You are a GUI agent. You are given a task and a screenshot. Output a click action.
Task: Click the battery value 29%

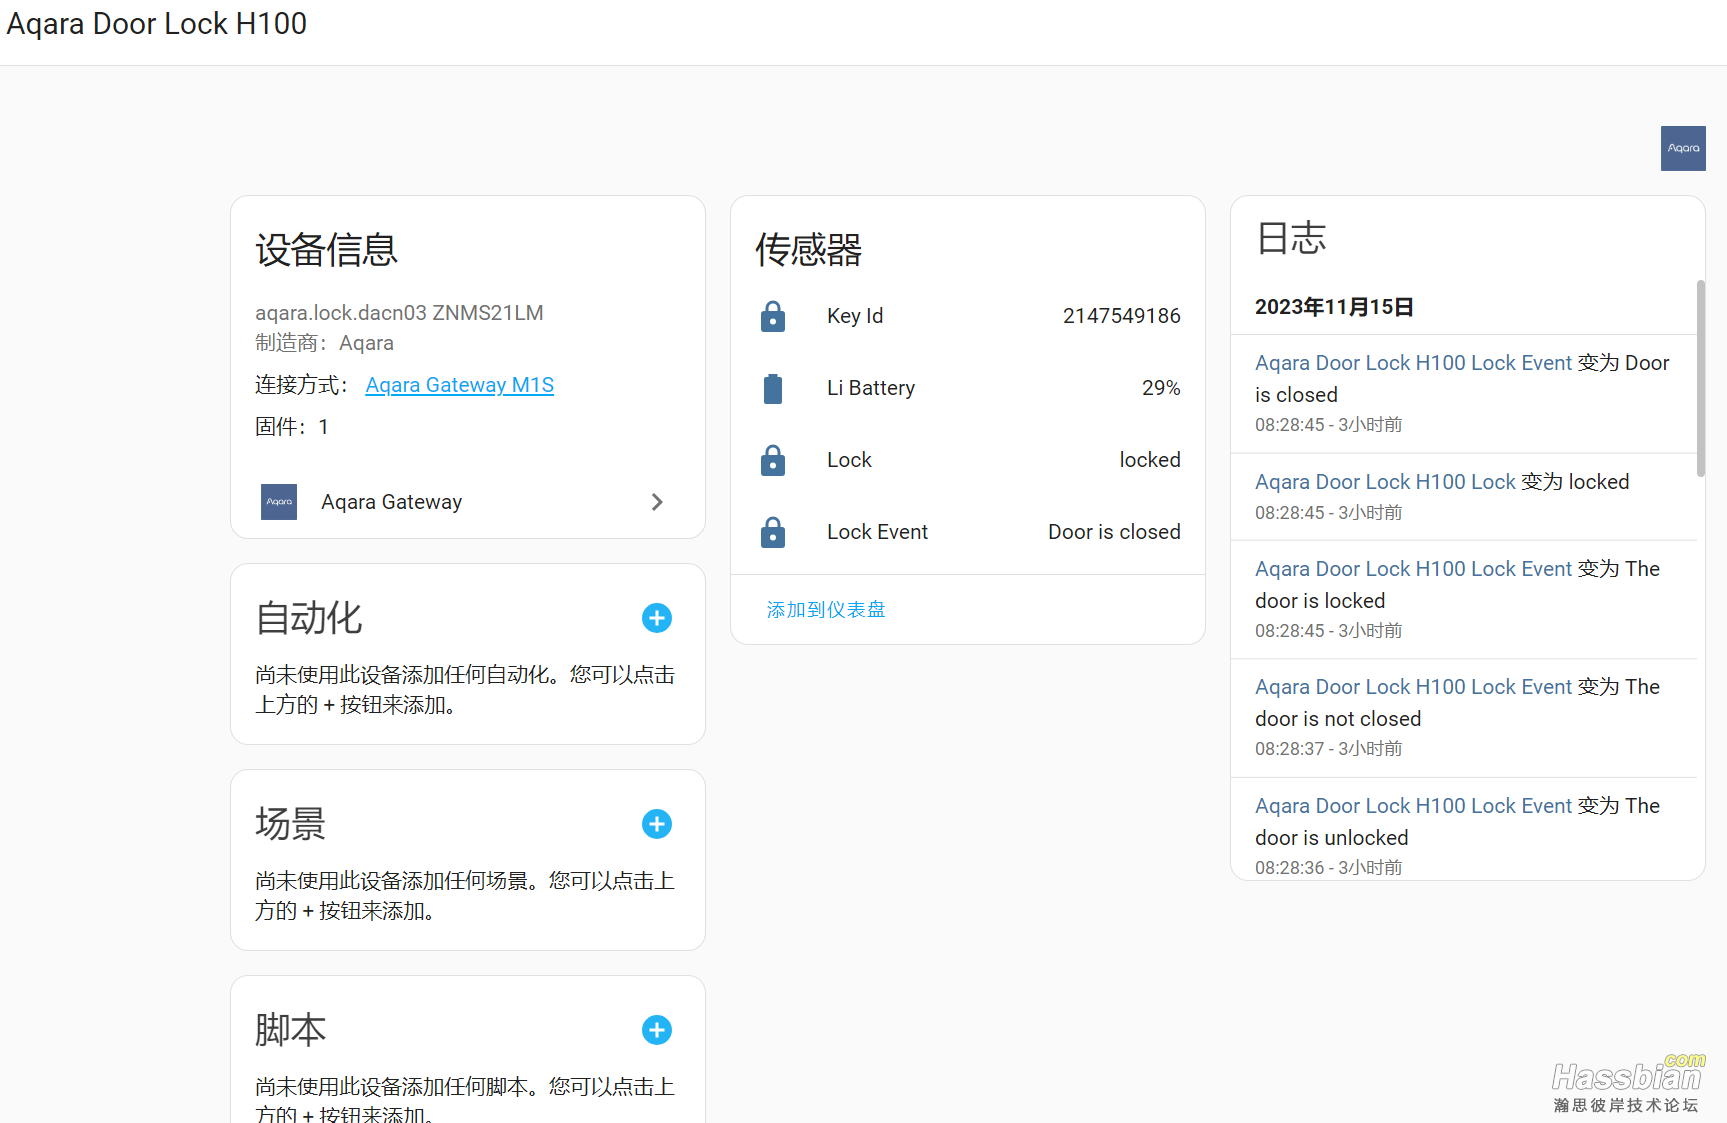click(1161, 388)
